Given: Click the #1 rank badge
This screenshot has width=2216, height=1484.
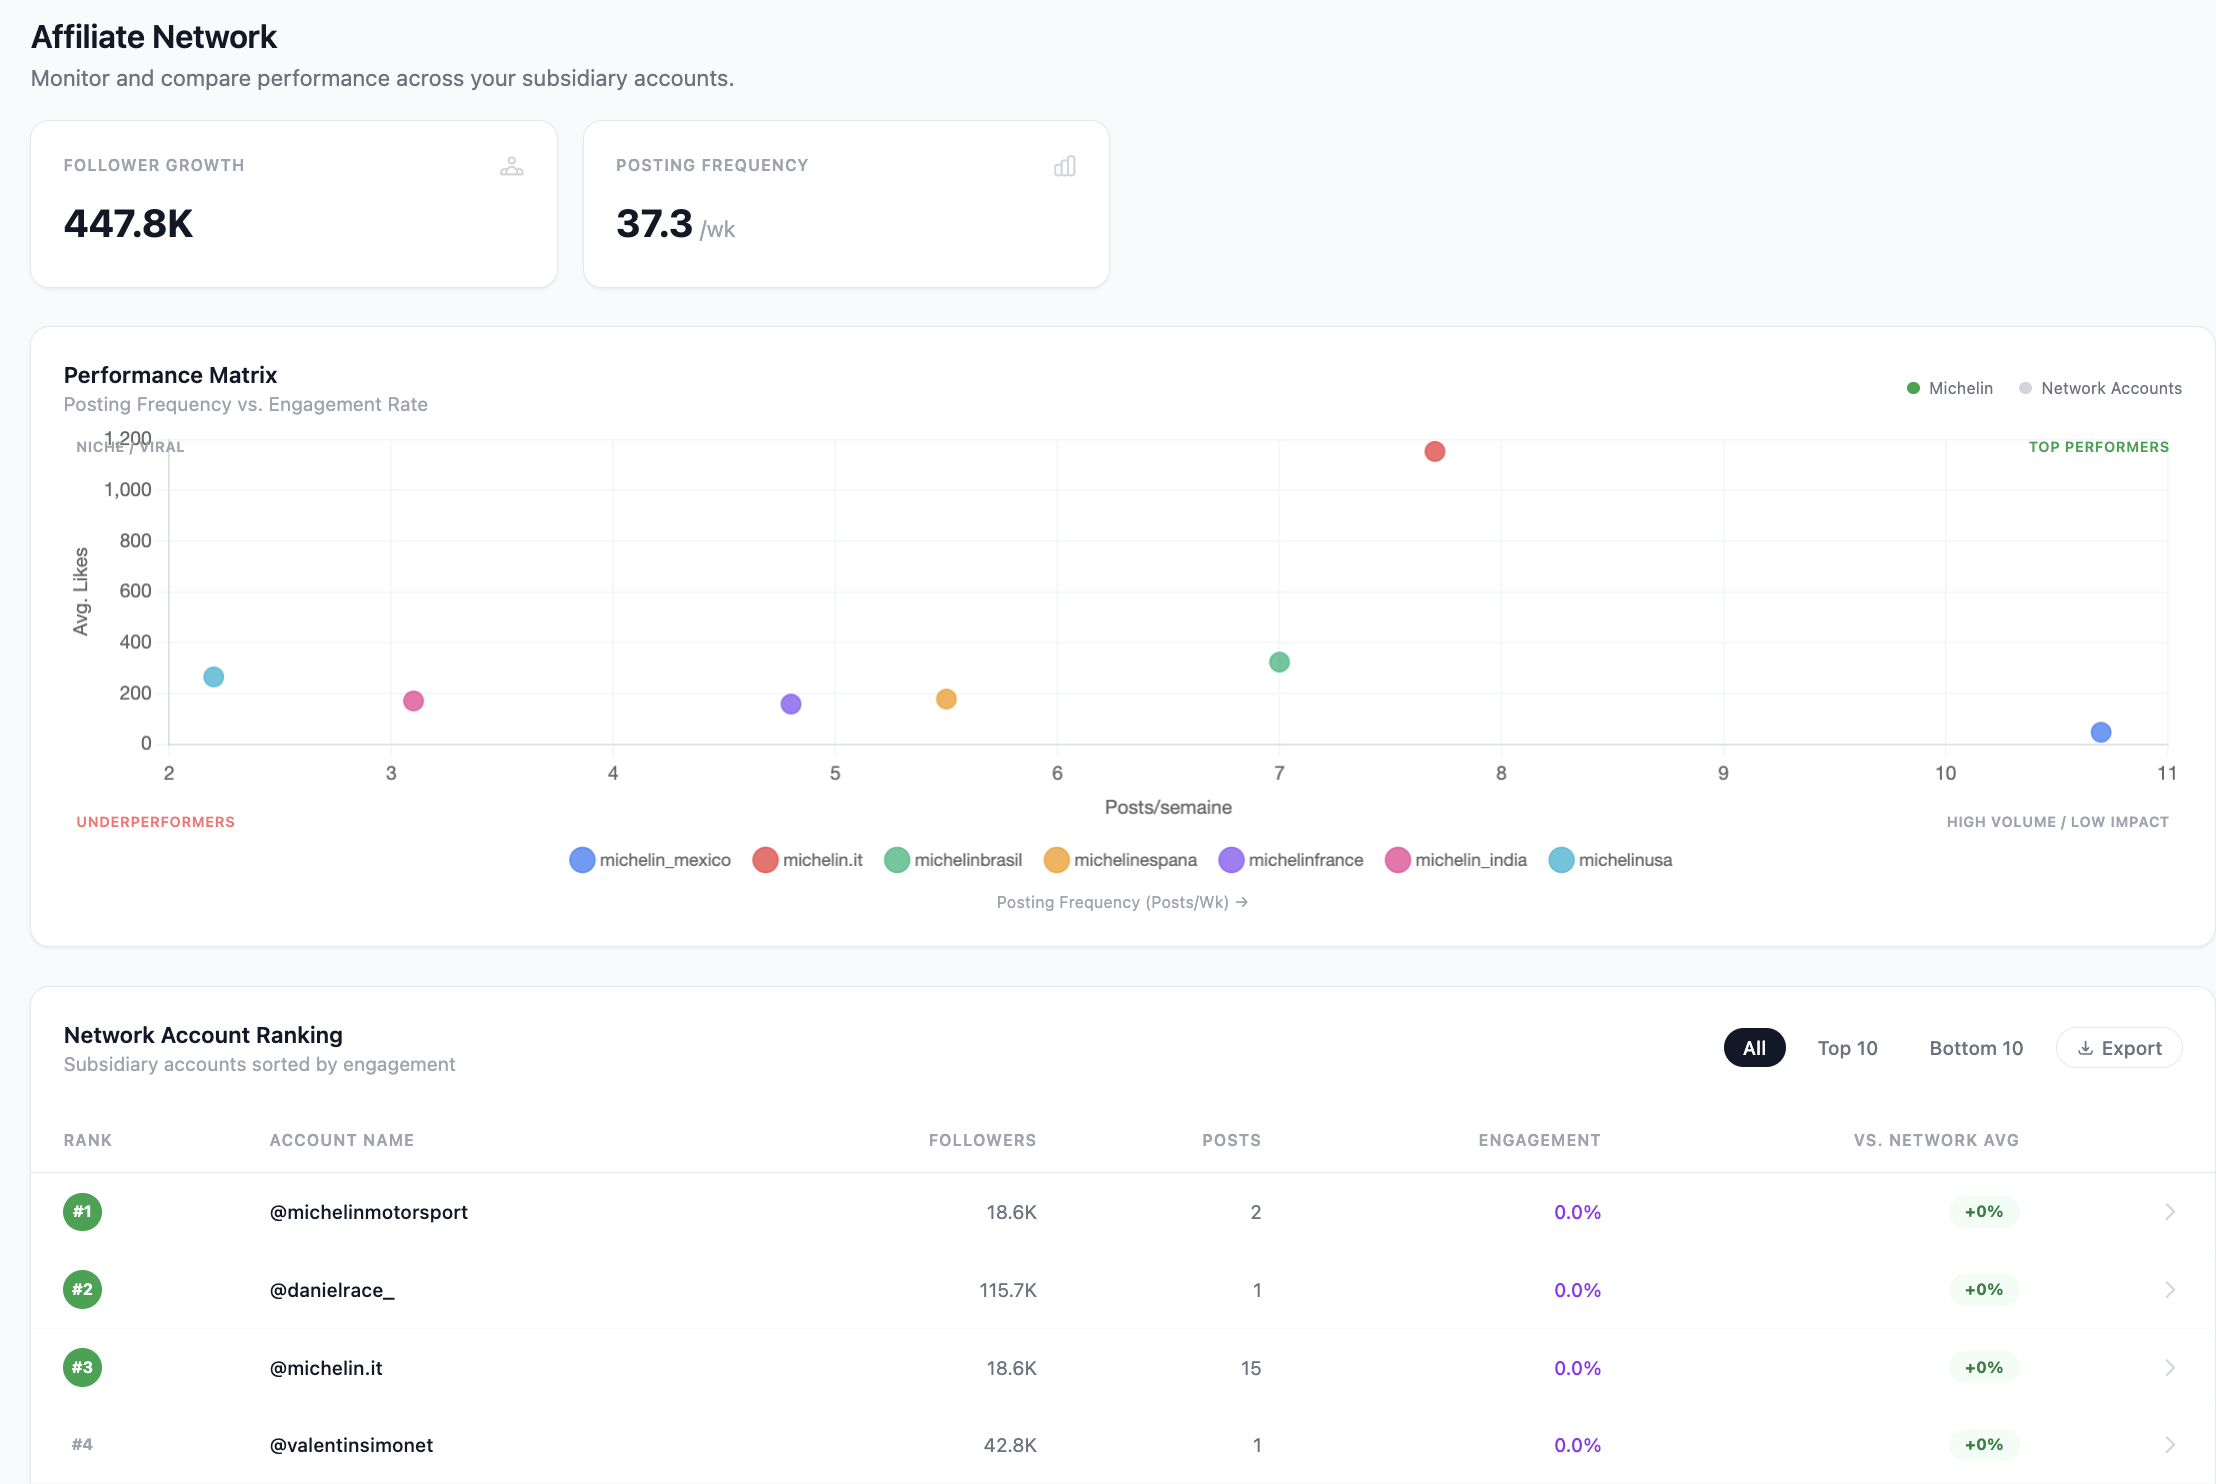Looking at the screenshot, I should point(82,1212).
